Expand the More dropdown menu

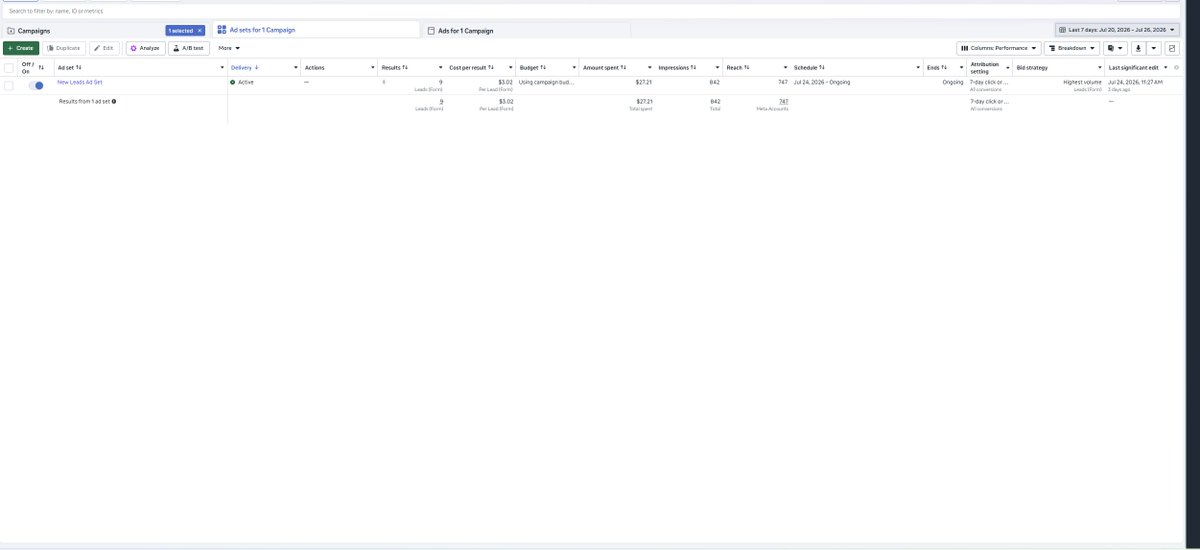pyautogui.click(x=229, y=48)
